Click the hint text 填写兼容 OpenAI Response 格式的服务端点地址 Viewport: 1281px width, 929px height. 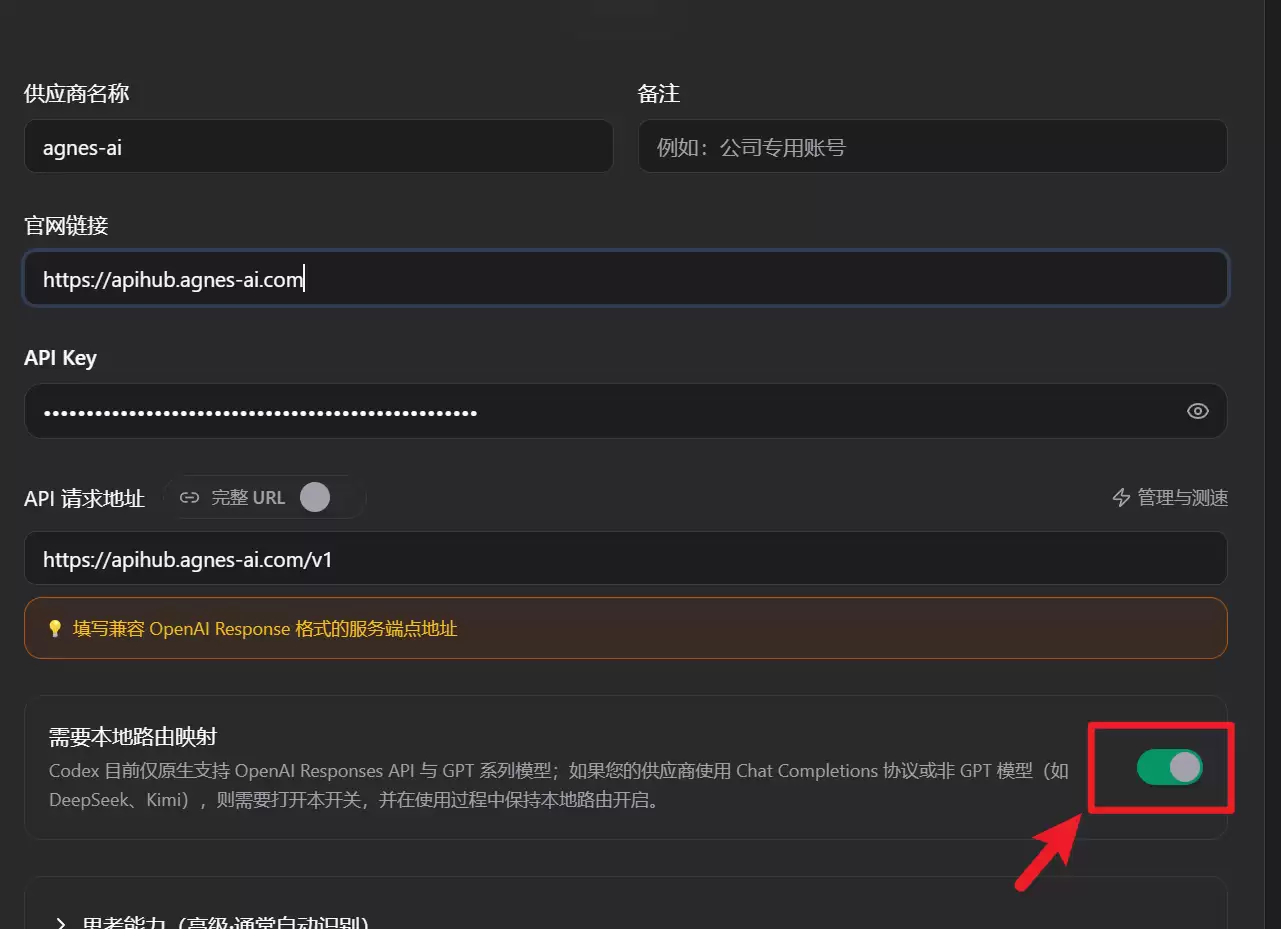[x=265, y=629]
